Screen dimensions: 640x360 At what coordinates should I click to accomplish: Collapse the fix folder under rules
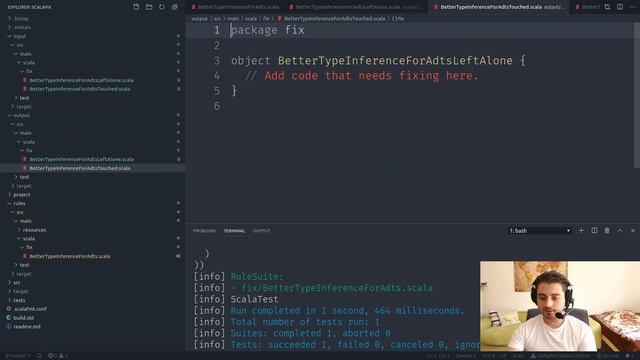[x=29, y=247]
